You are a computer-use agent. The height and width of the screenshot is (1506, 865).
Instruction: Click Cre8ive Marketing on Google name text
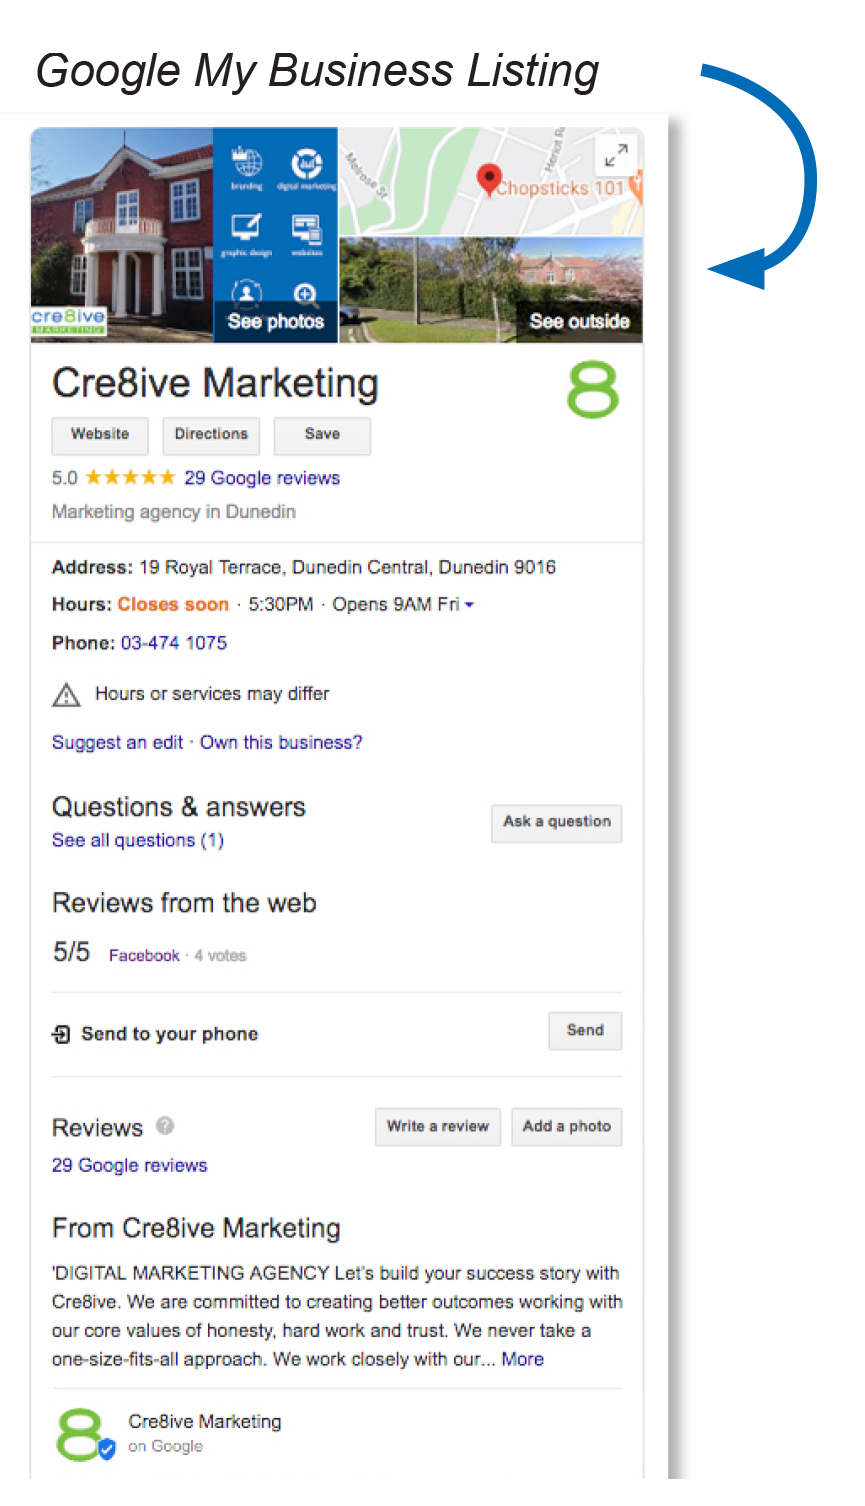pos(205,1422)
